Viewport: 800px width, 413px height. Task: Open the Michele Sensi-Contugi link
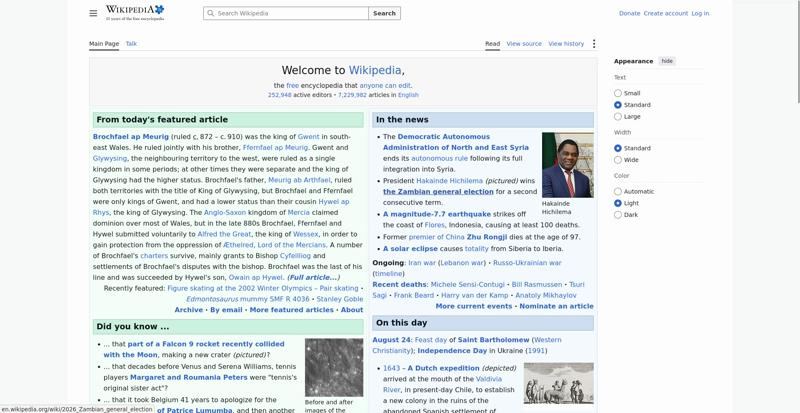[467, 284]
